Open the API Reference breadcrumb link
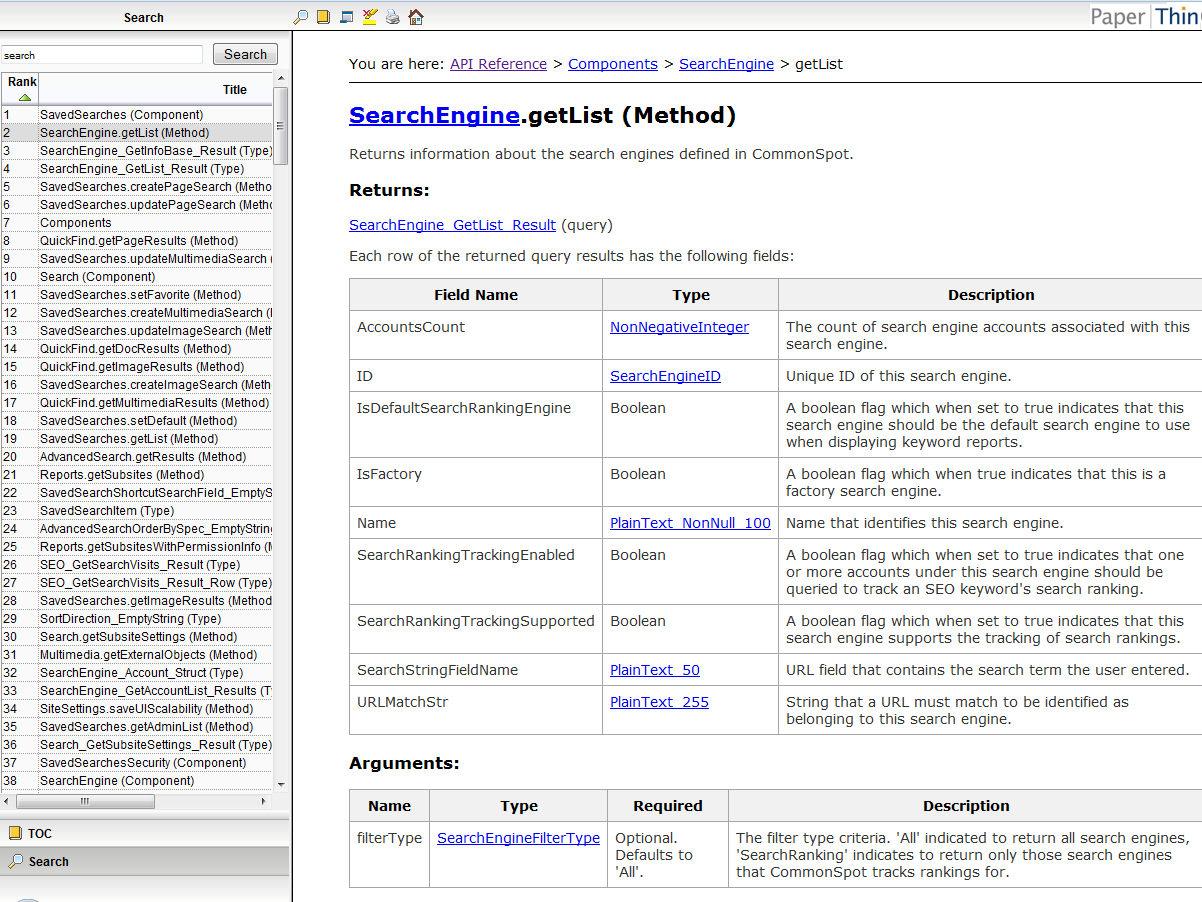The image size is (1202, 902). pyautogui.click(x=498, y=64)
